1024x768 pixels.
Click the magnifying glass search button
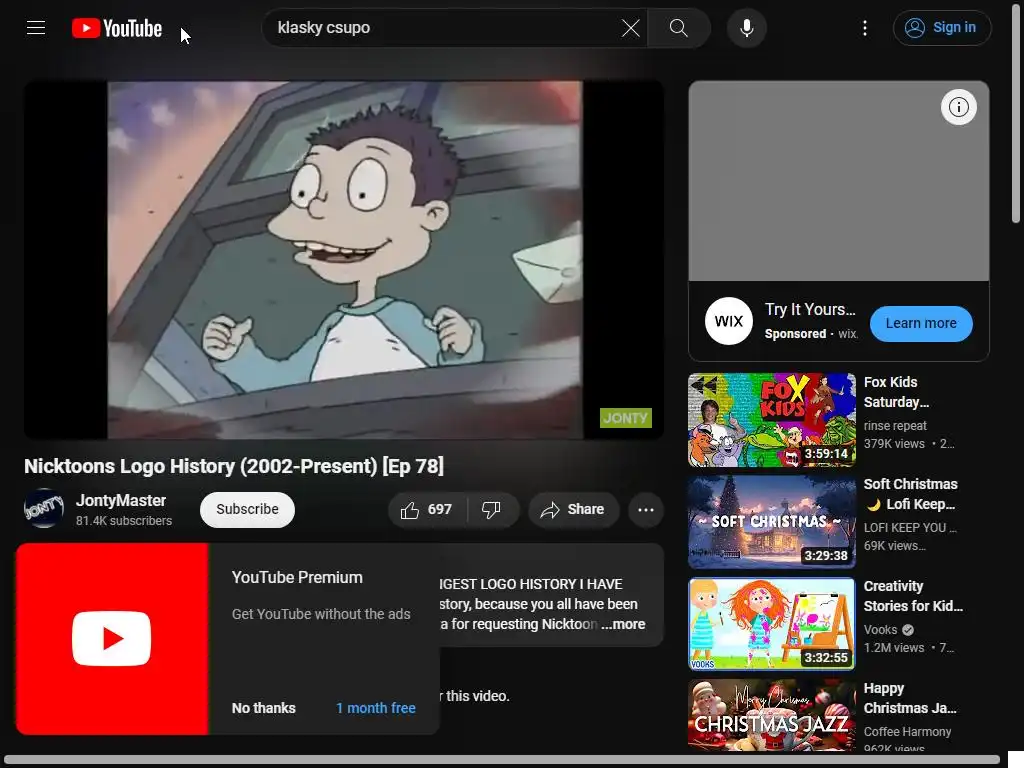click(679, 28)
